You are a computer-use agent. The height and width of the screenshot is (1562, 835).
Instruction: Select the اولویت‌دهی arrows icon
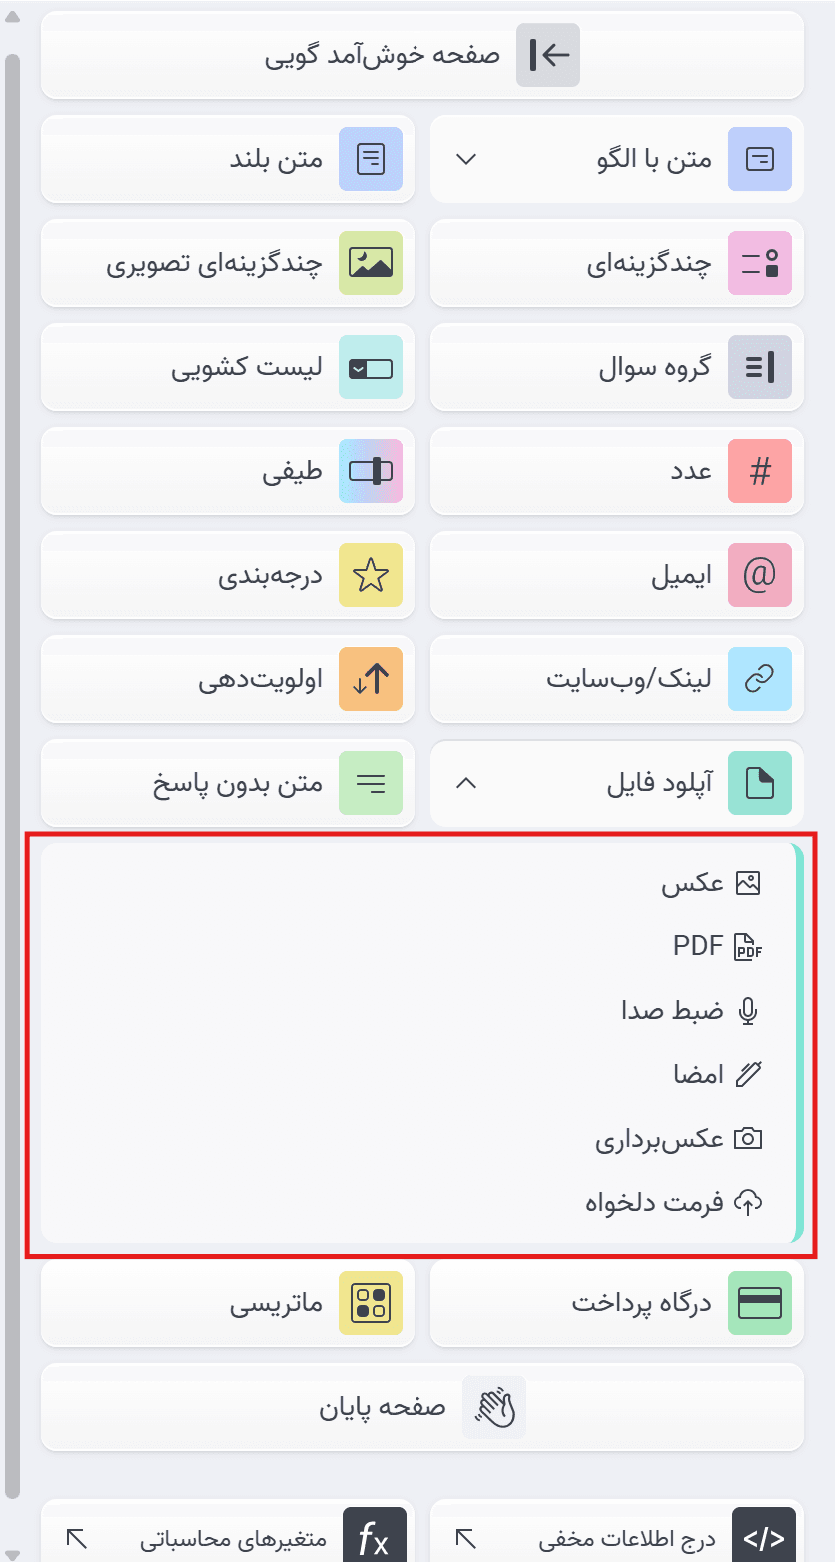(x=371, y=679)
